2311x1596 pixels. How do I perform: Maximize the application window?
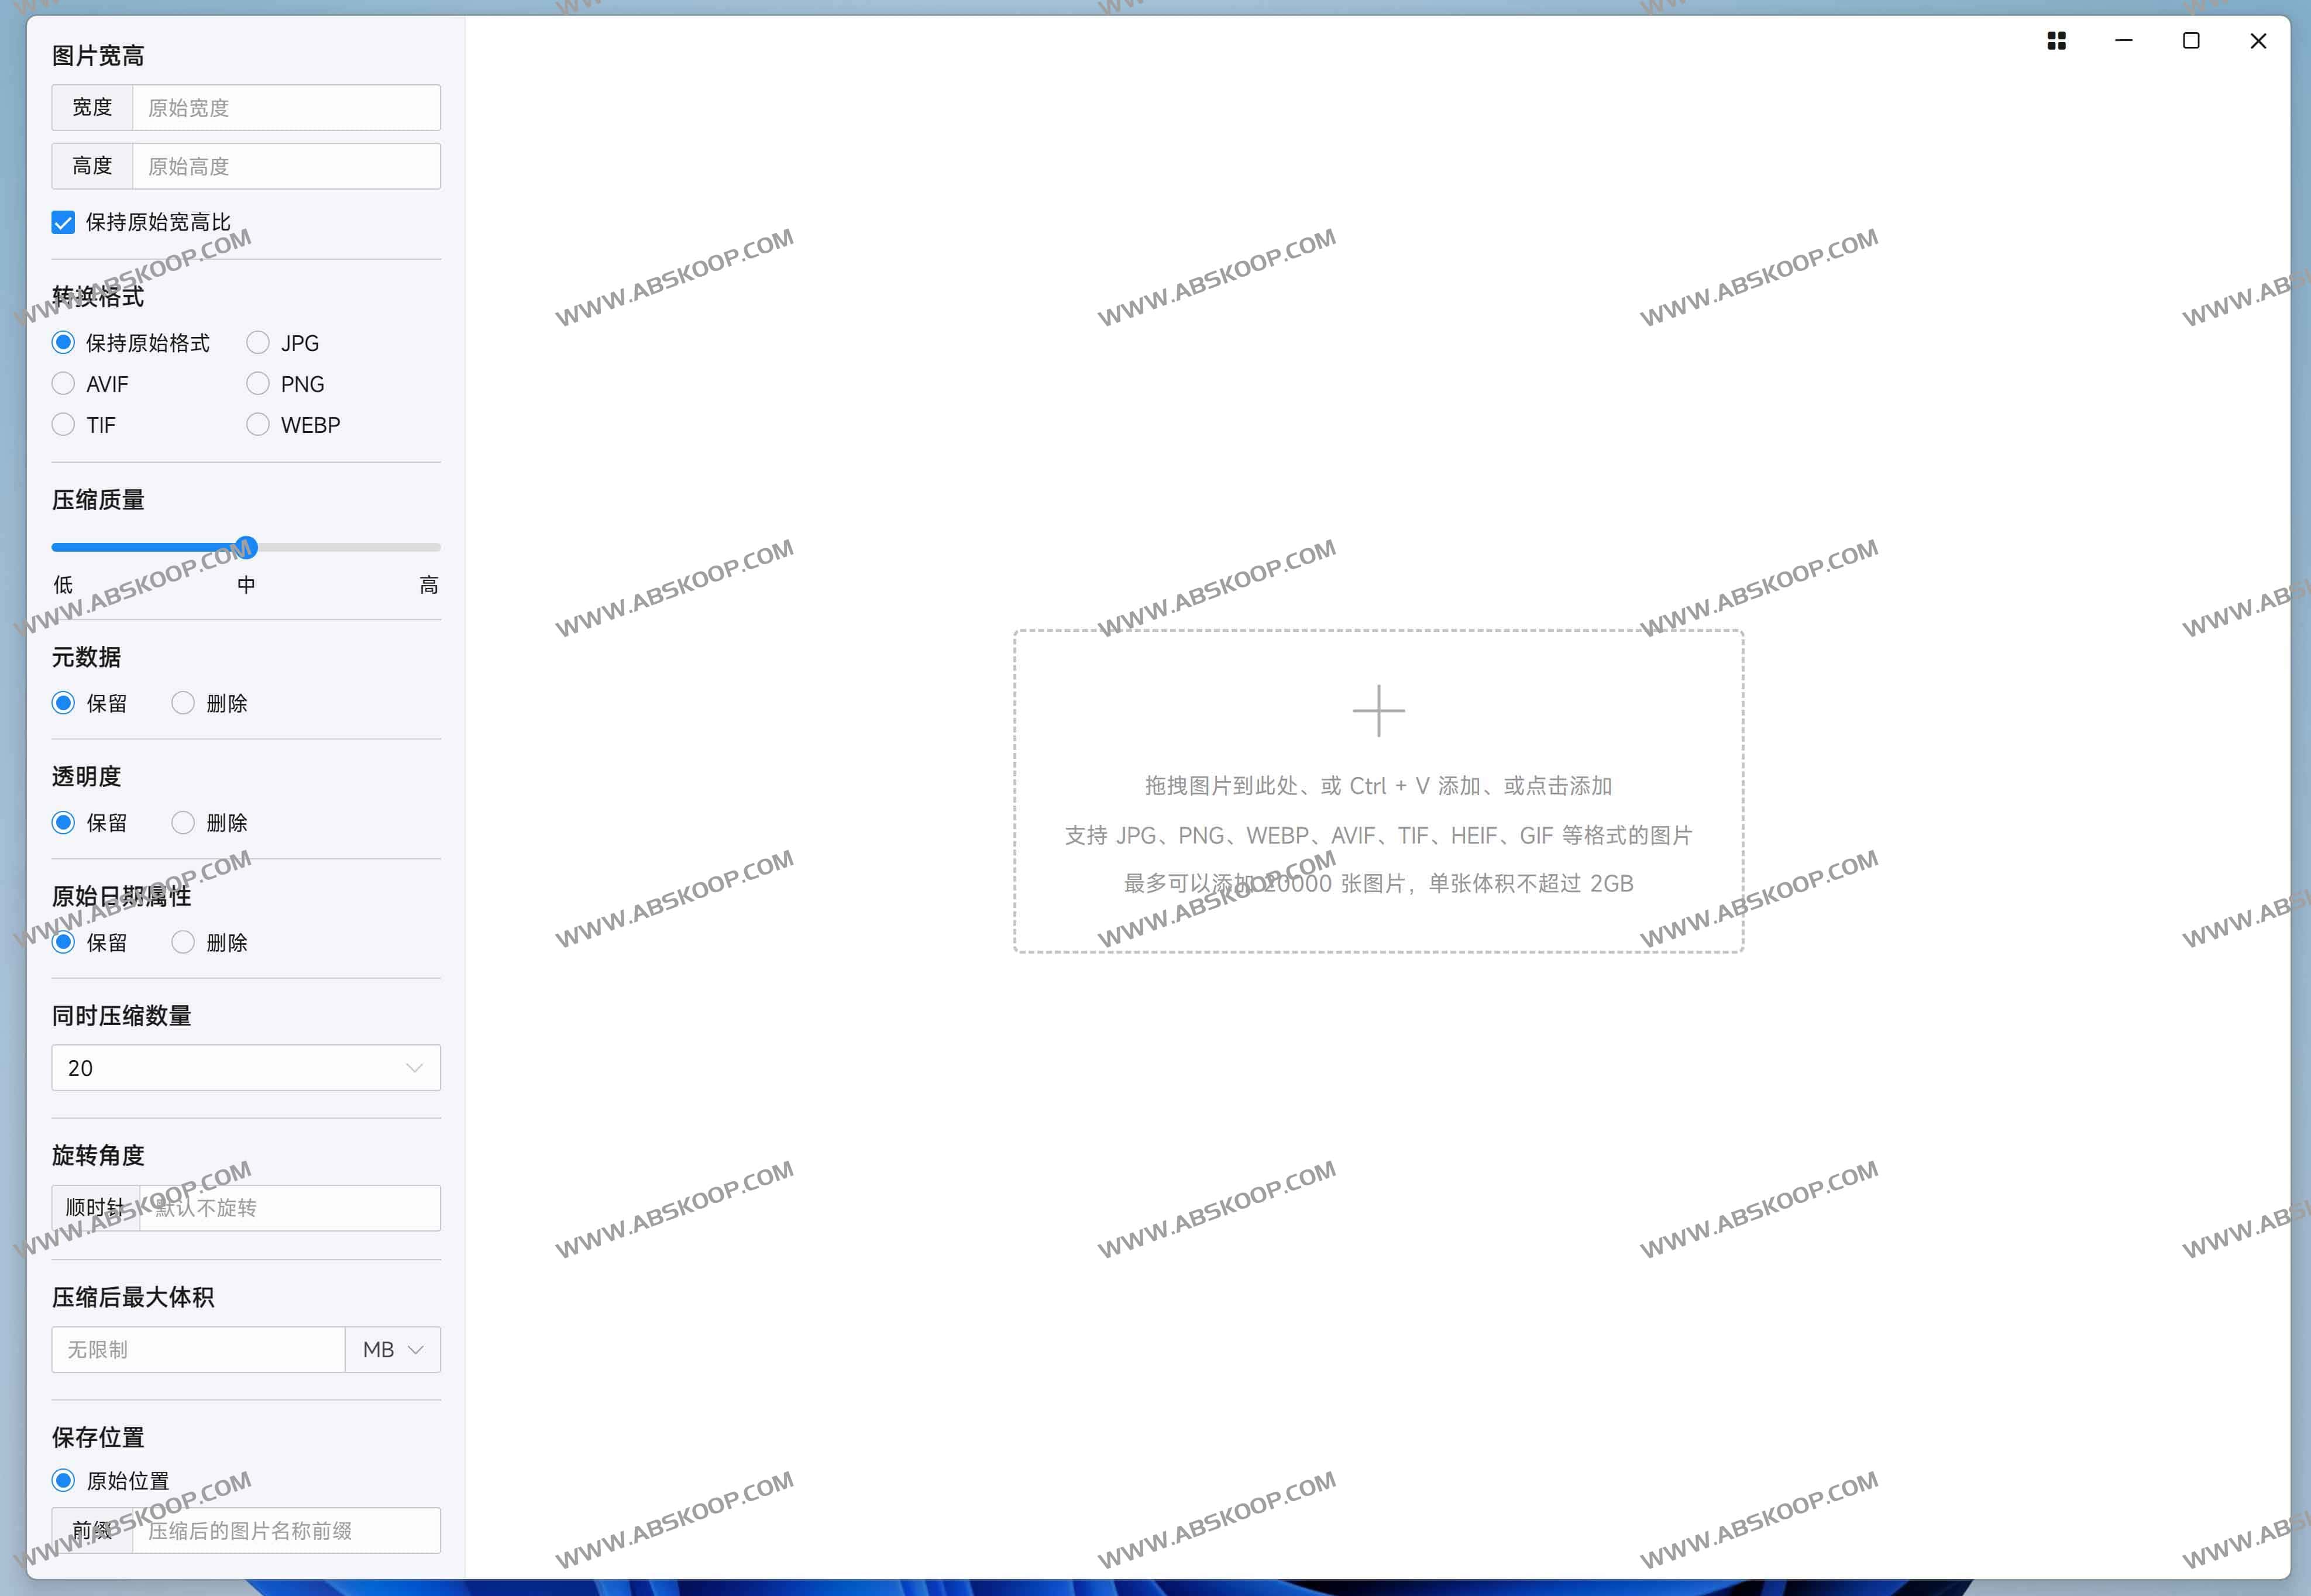2190,41
